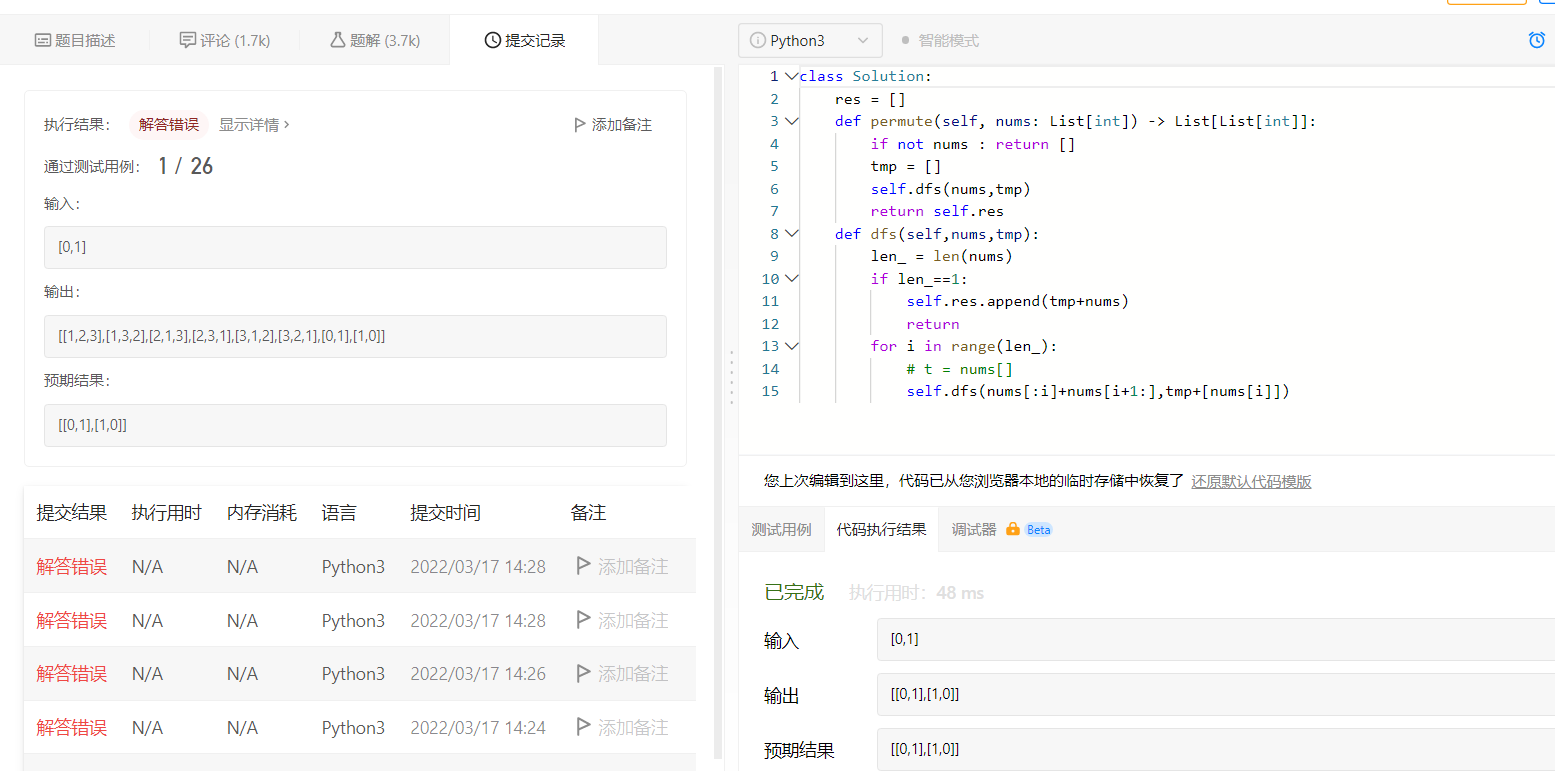Screen dimensions: 1555x771
Task: Fold the for loop at line 13
Action: (791, 346)
